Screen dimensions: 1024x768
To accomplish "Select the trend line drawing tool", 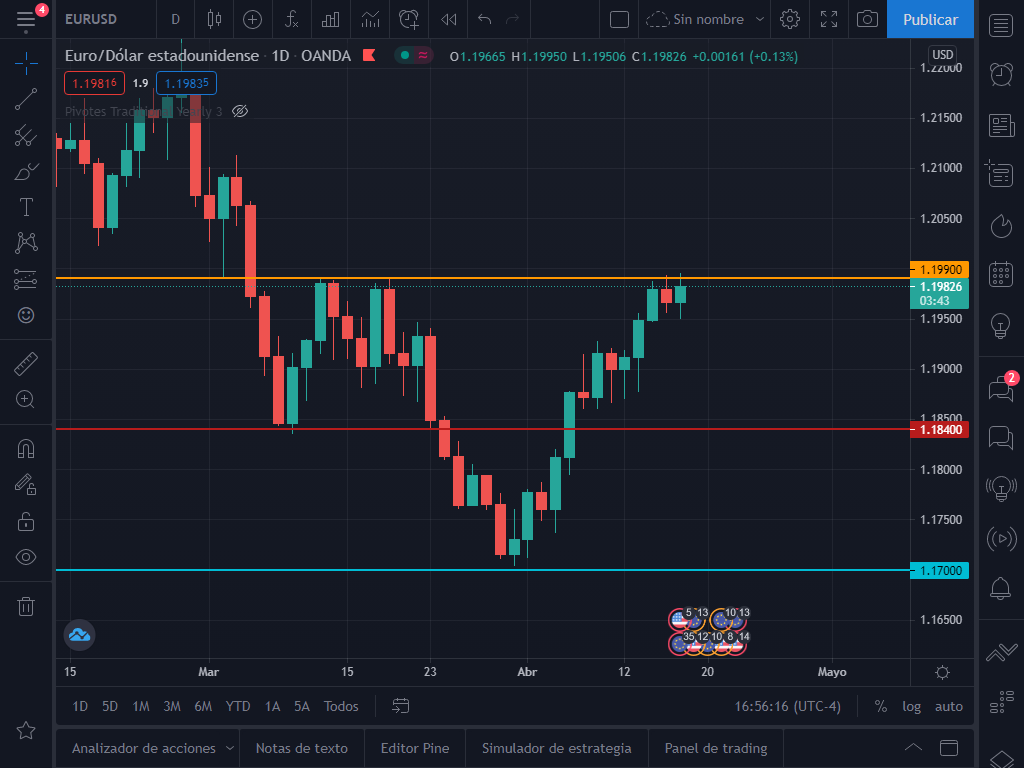I will (x=26, y=99).
